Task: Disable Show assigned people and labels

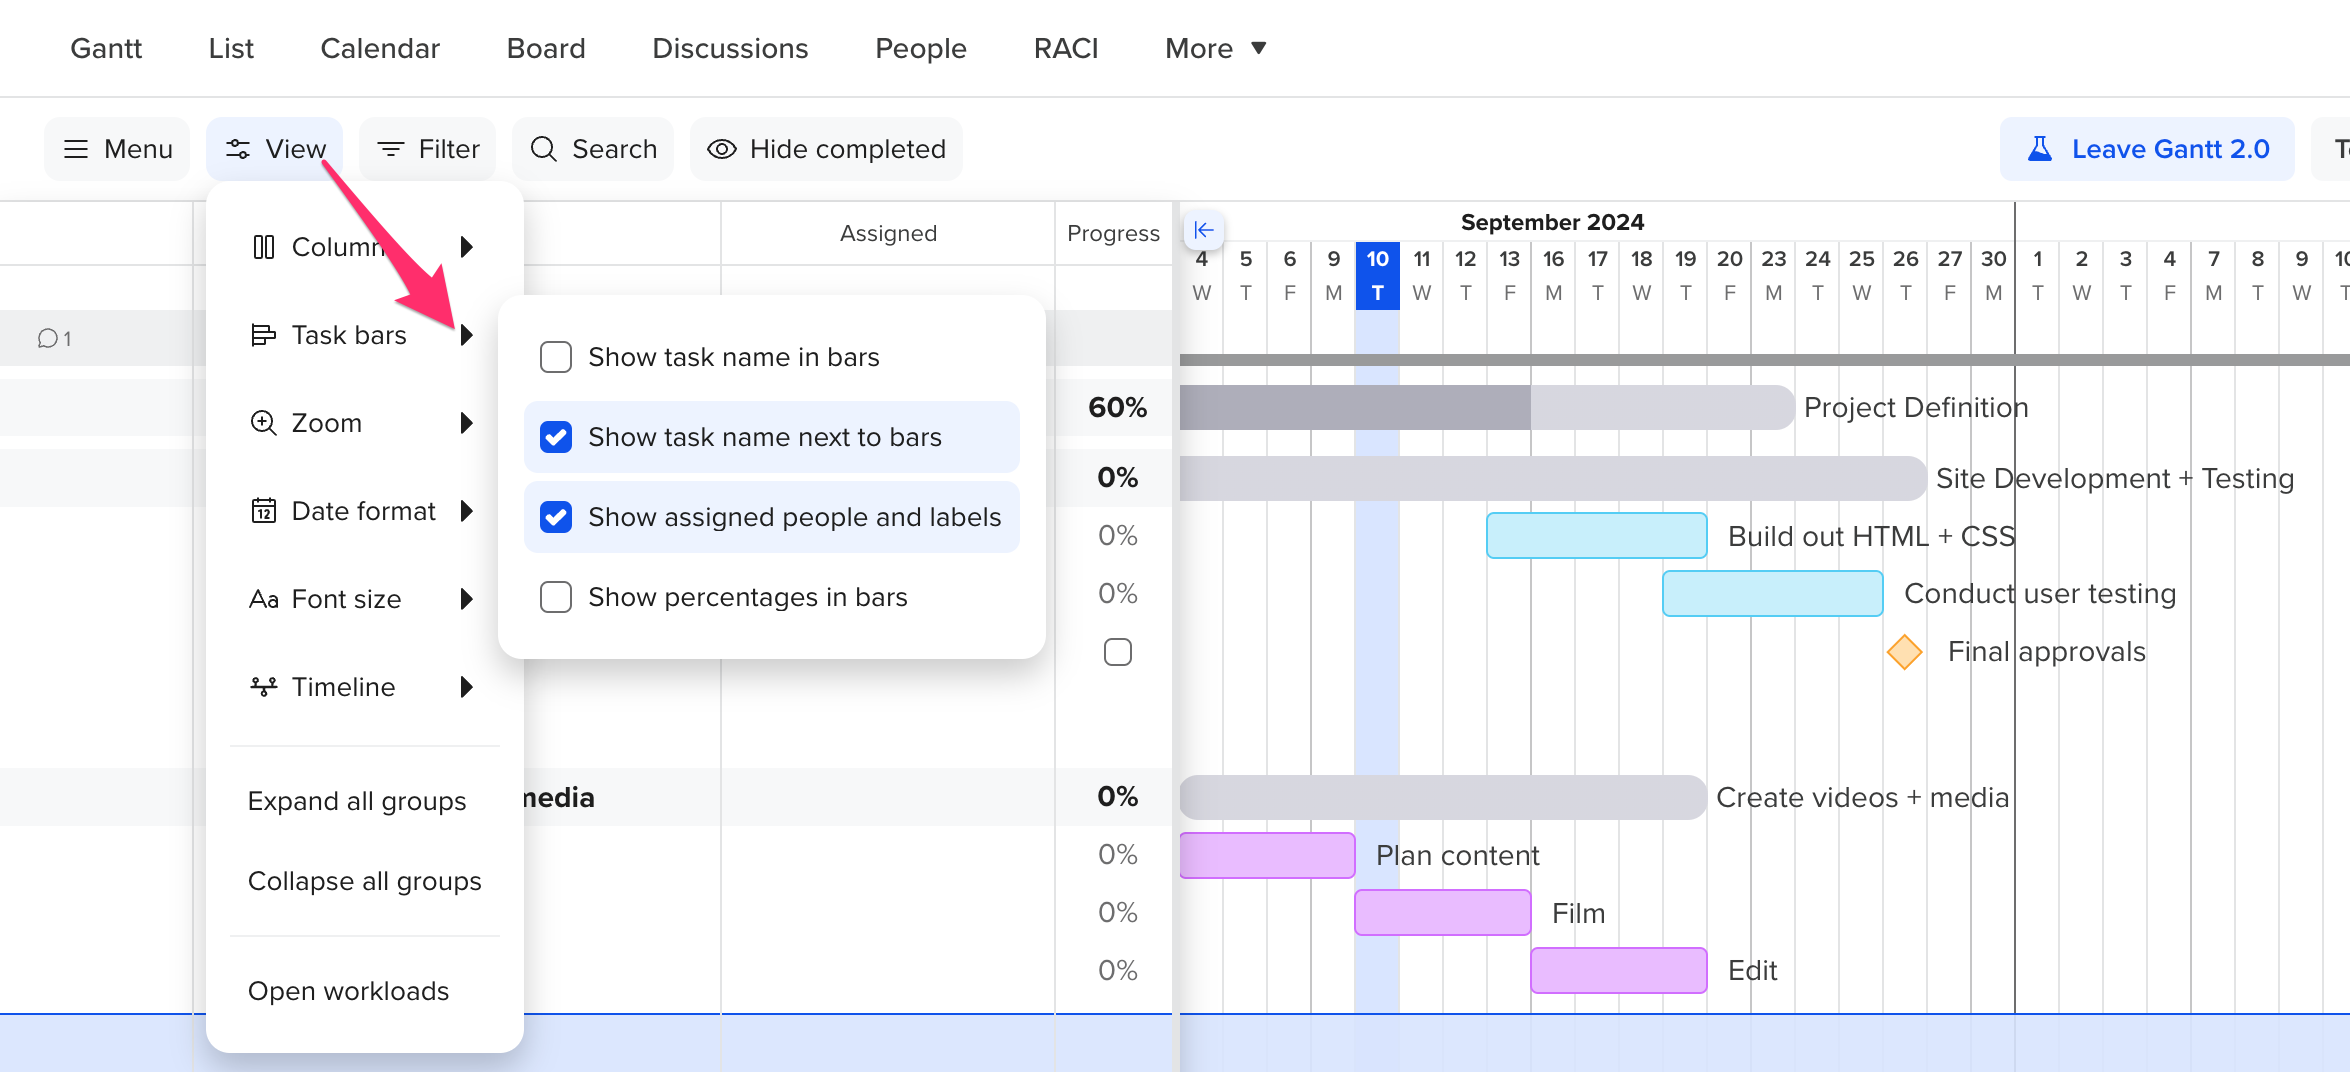Action: (x=556, y=517)
